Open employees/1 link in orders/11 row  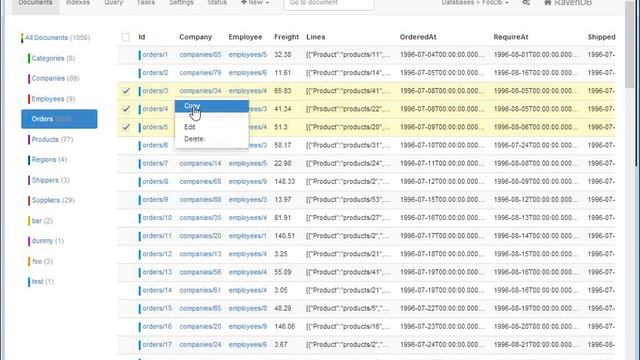point(248,236)
